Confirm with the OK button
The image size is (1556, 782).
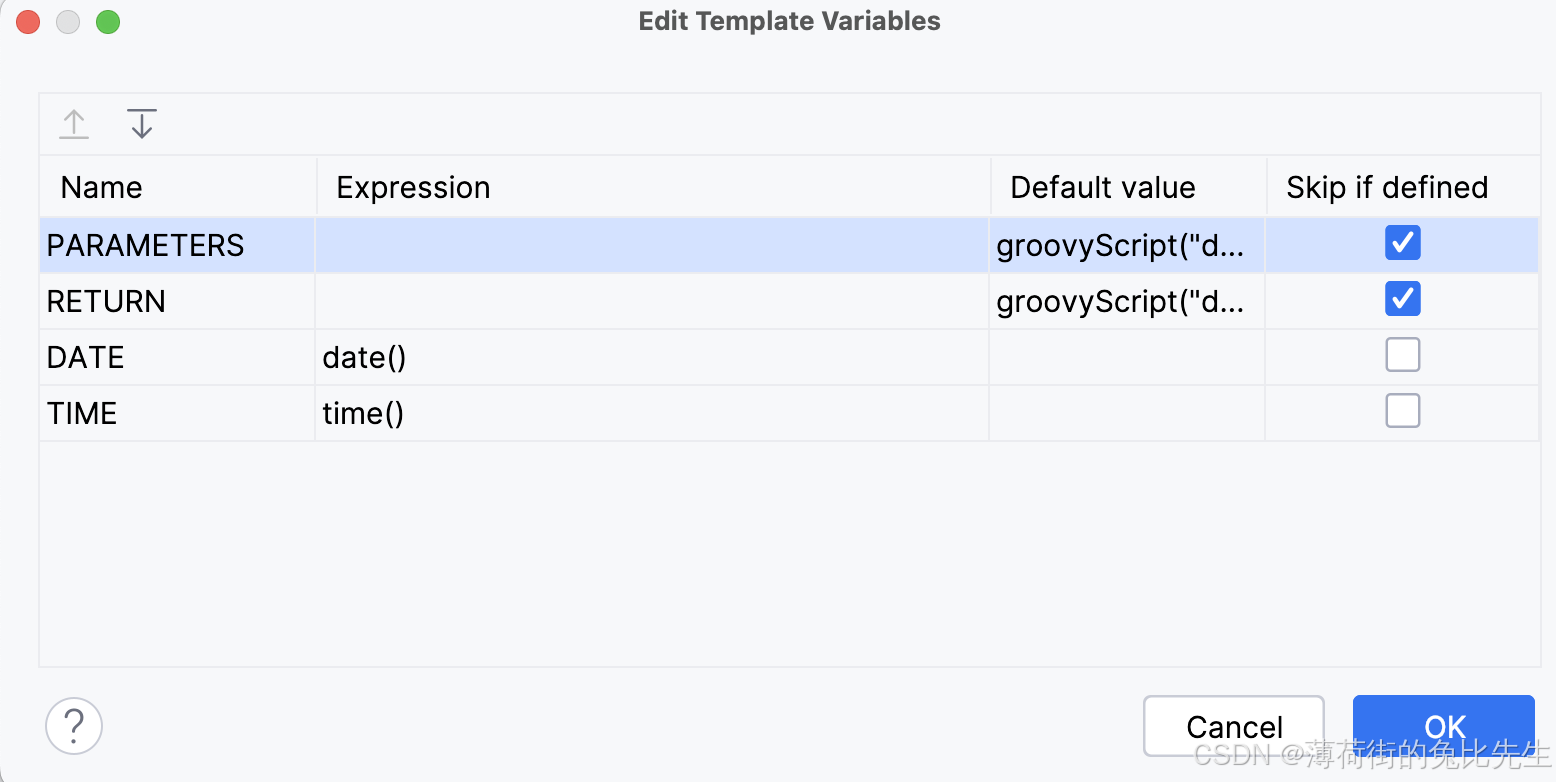click(x=1443, y=725)
